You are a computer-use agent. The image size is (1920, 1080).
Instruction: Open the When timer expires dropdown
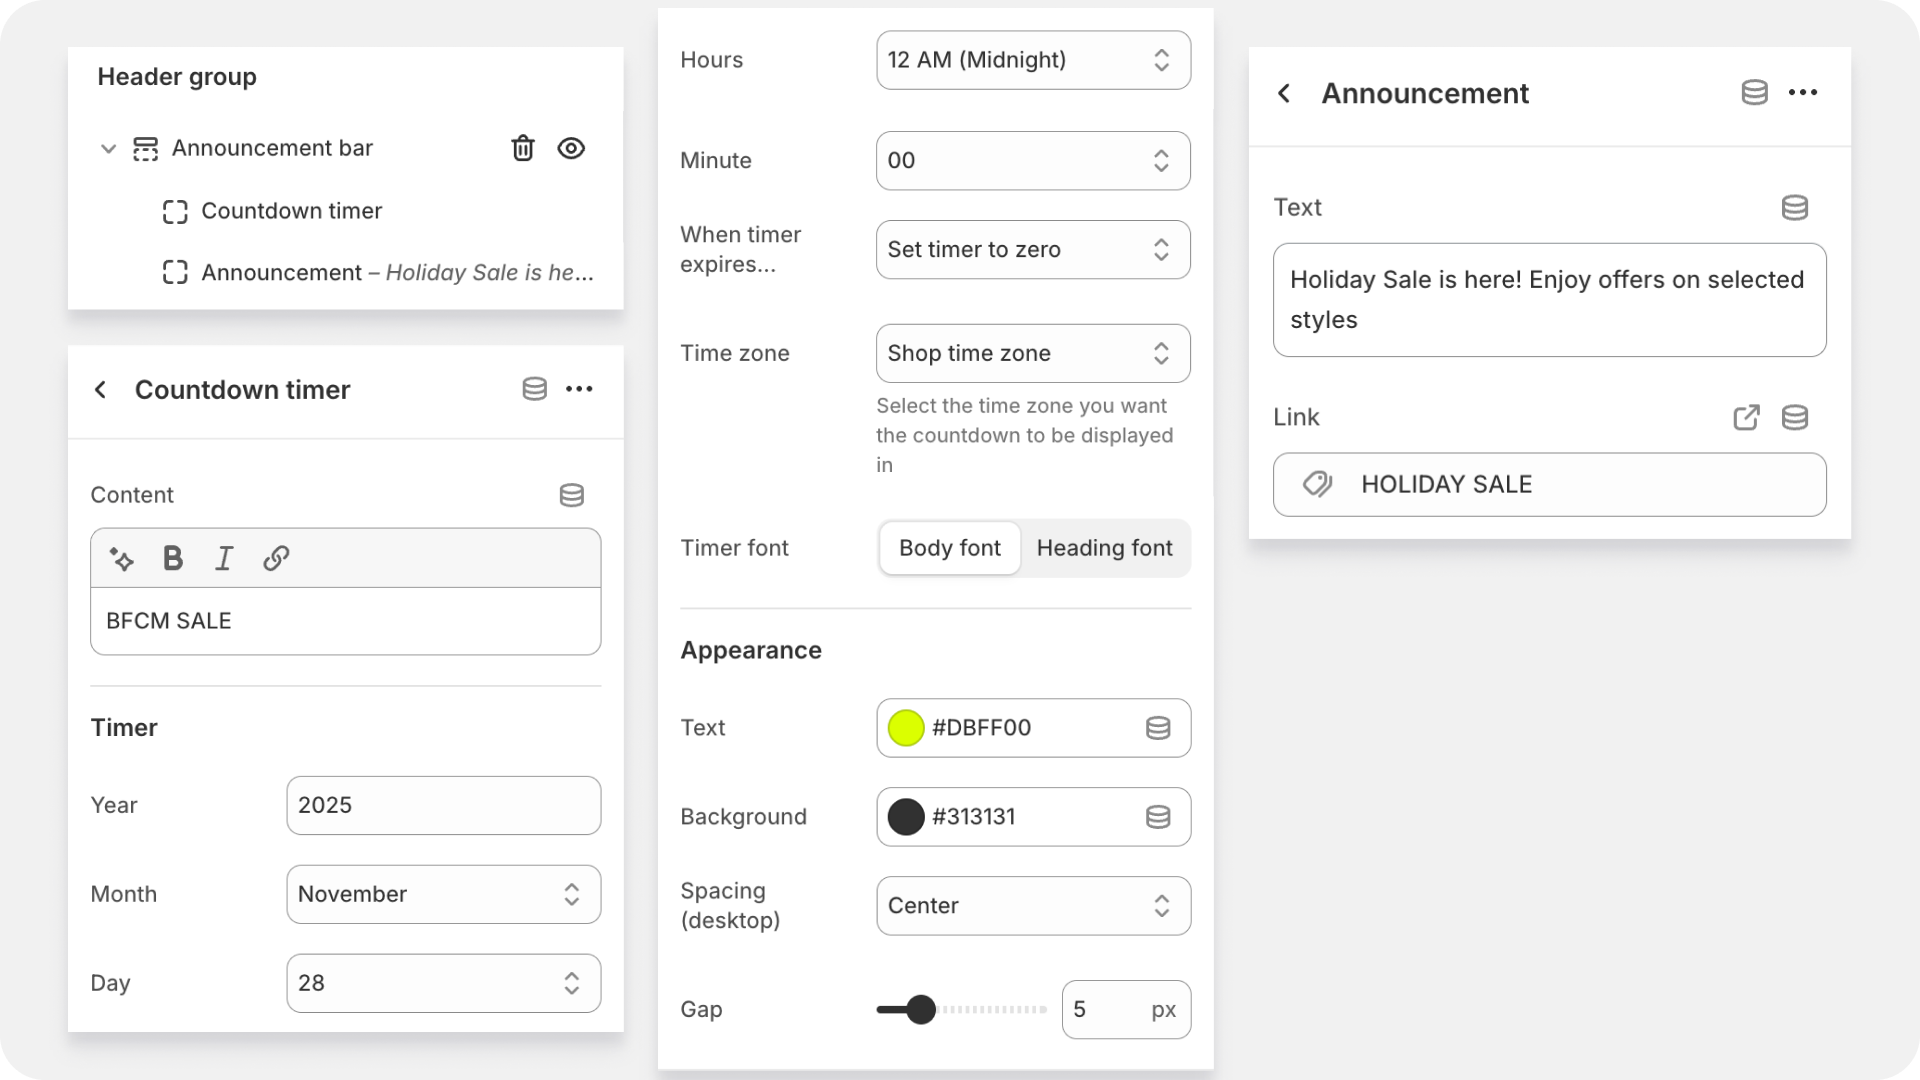point(1033,250)
